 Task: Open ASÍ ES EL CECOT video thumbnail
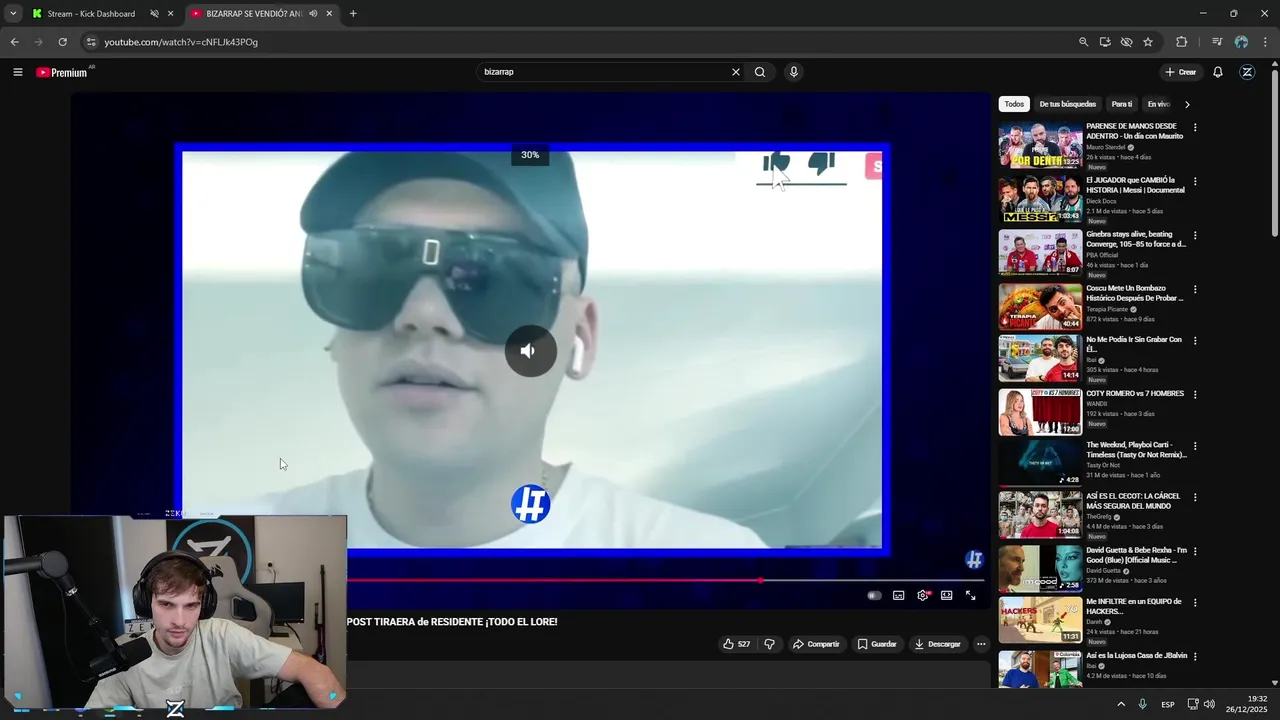coord(1040,514)
